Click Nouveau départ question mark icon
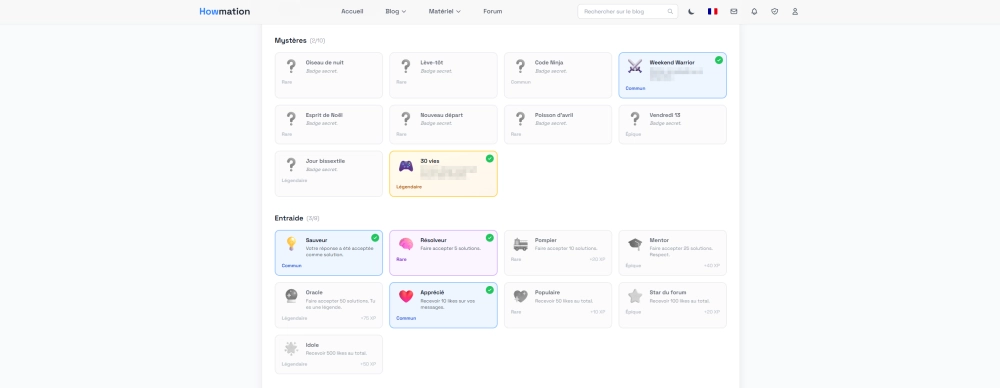1000x388 pixels. [406, 119]
